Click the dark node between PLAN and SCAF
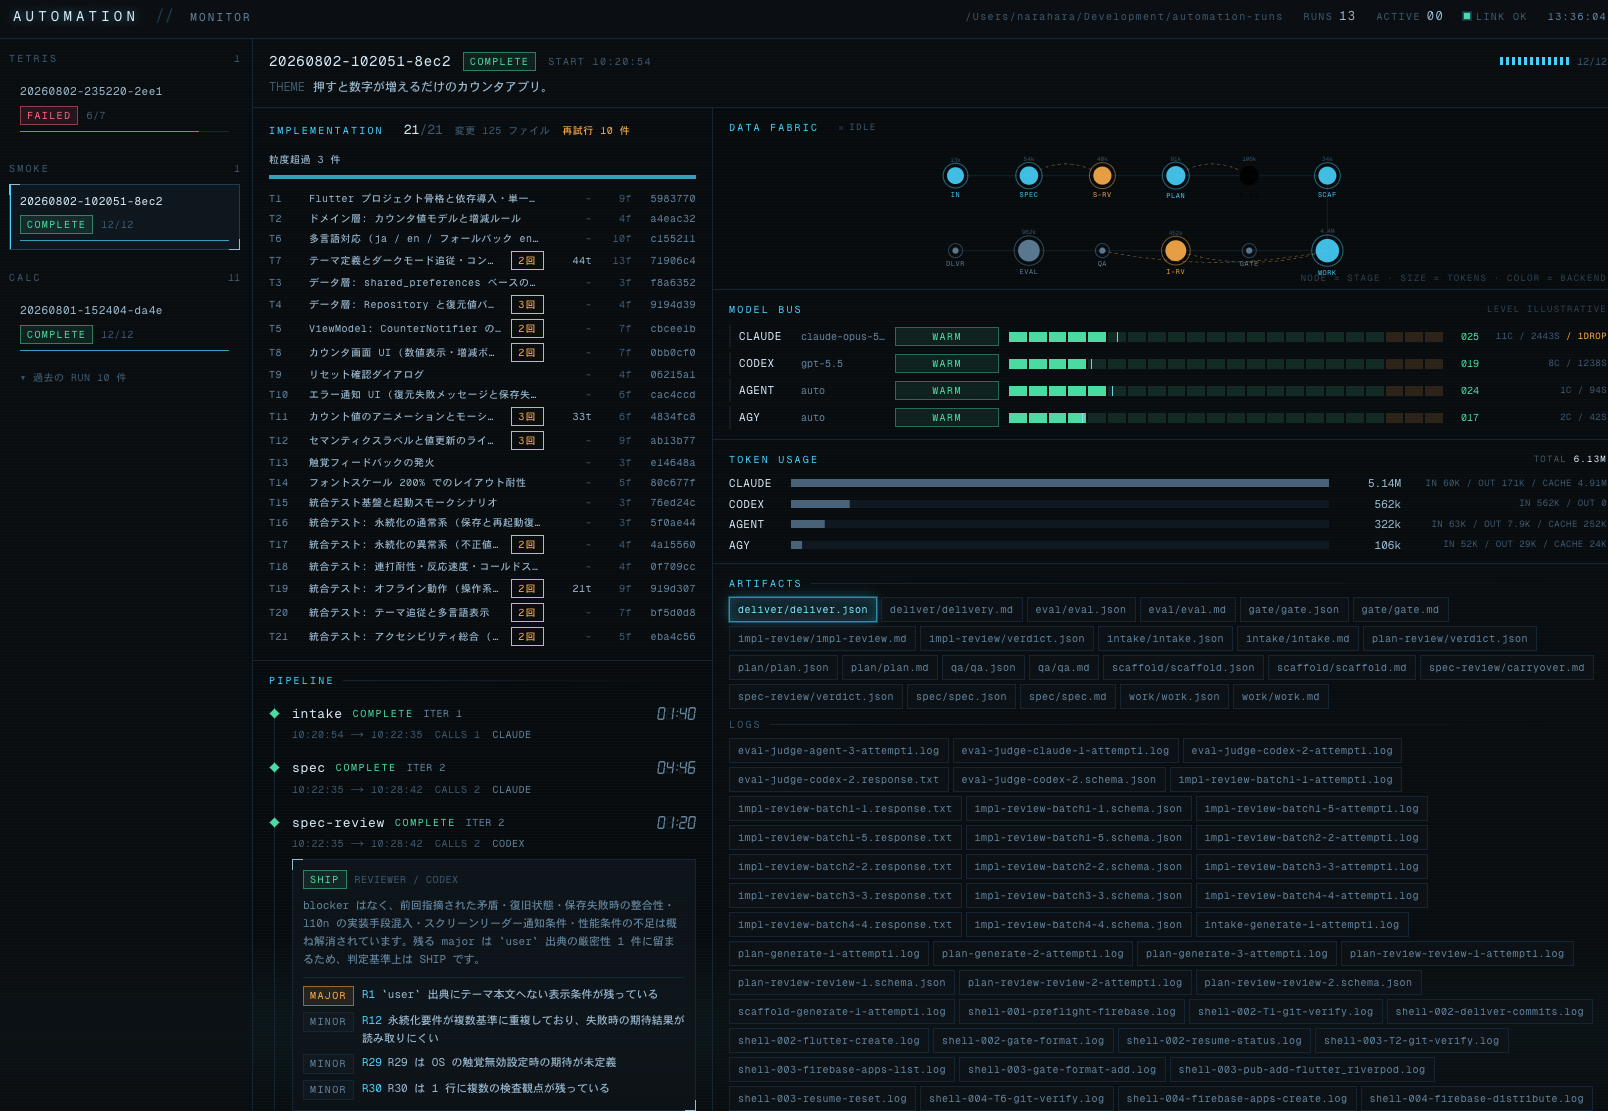The image size is (1608, 1111). tap(1249, 176)
